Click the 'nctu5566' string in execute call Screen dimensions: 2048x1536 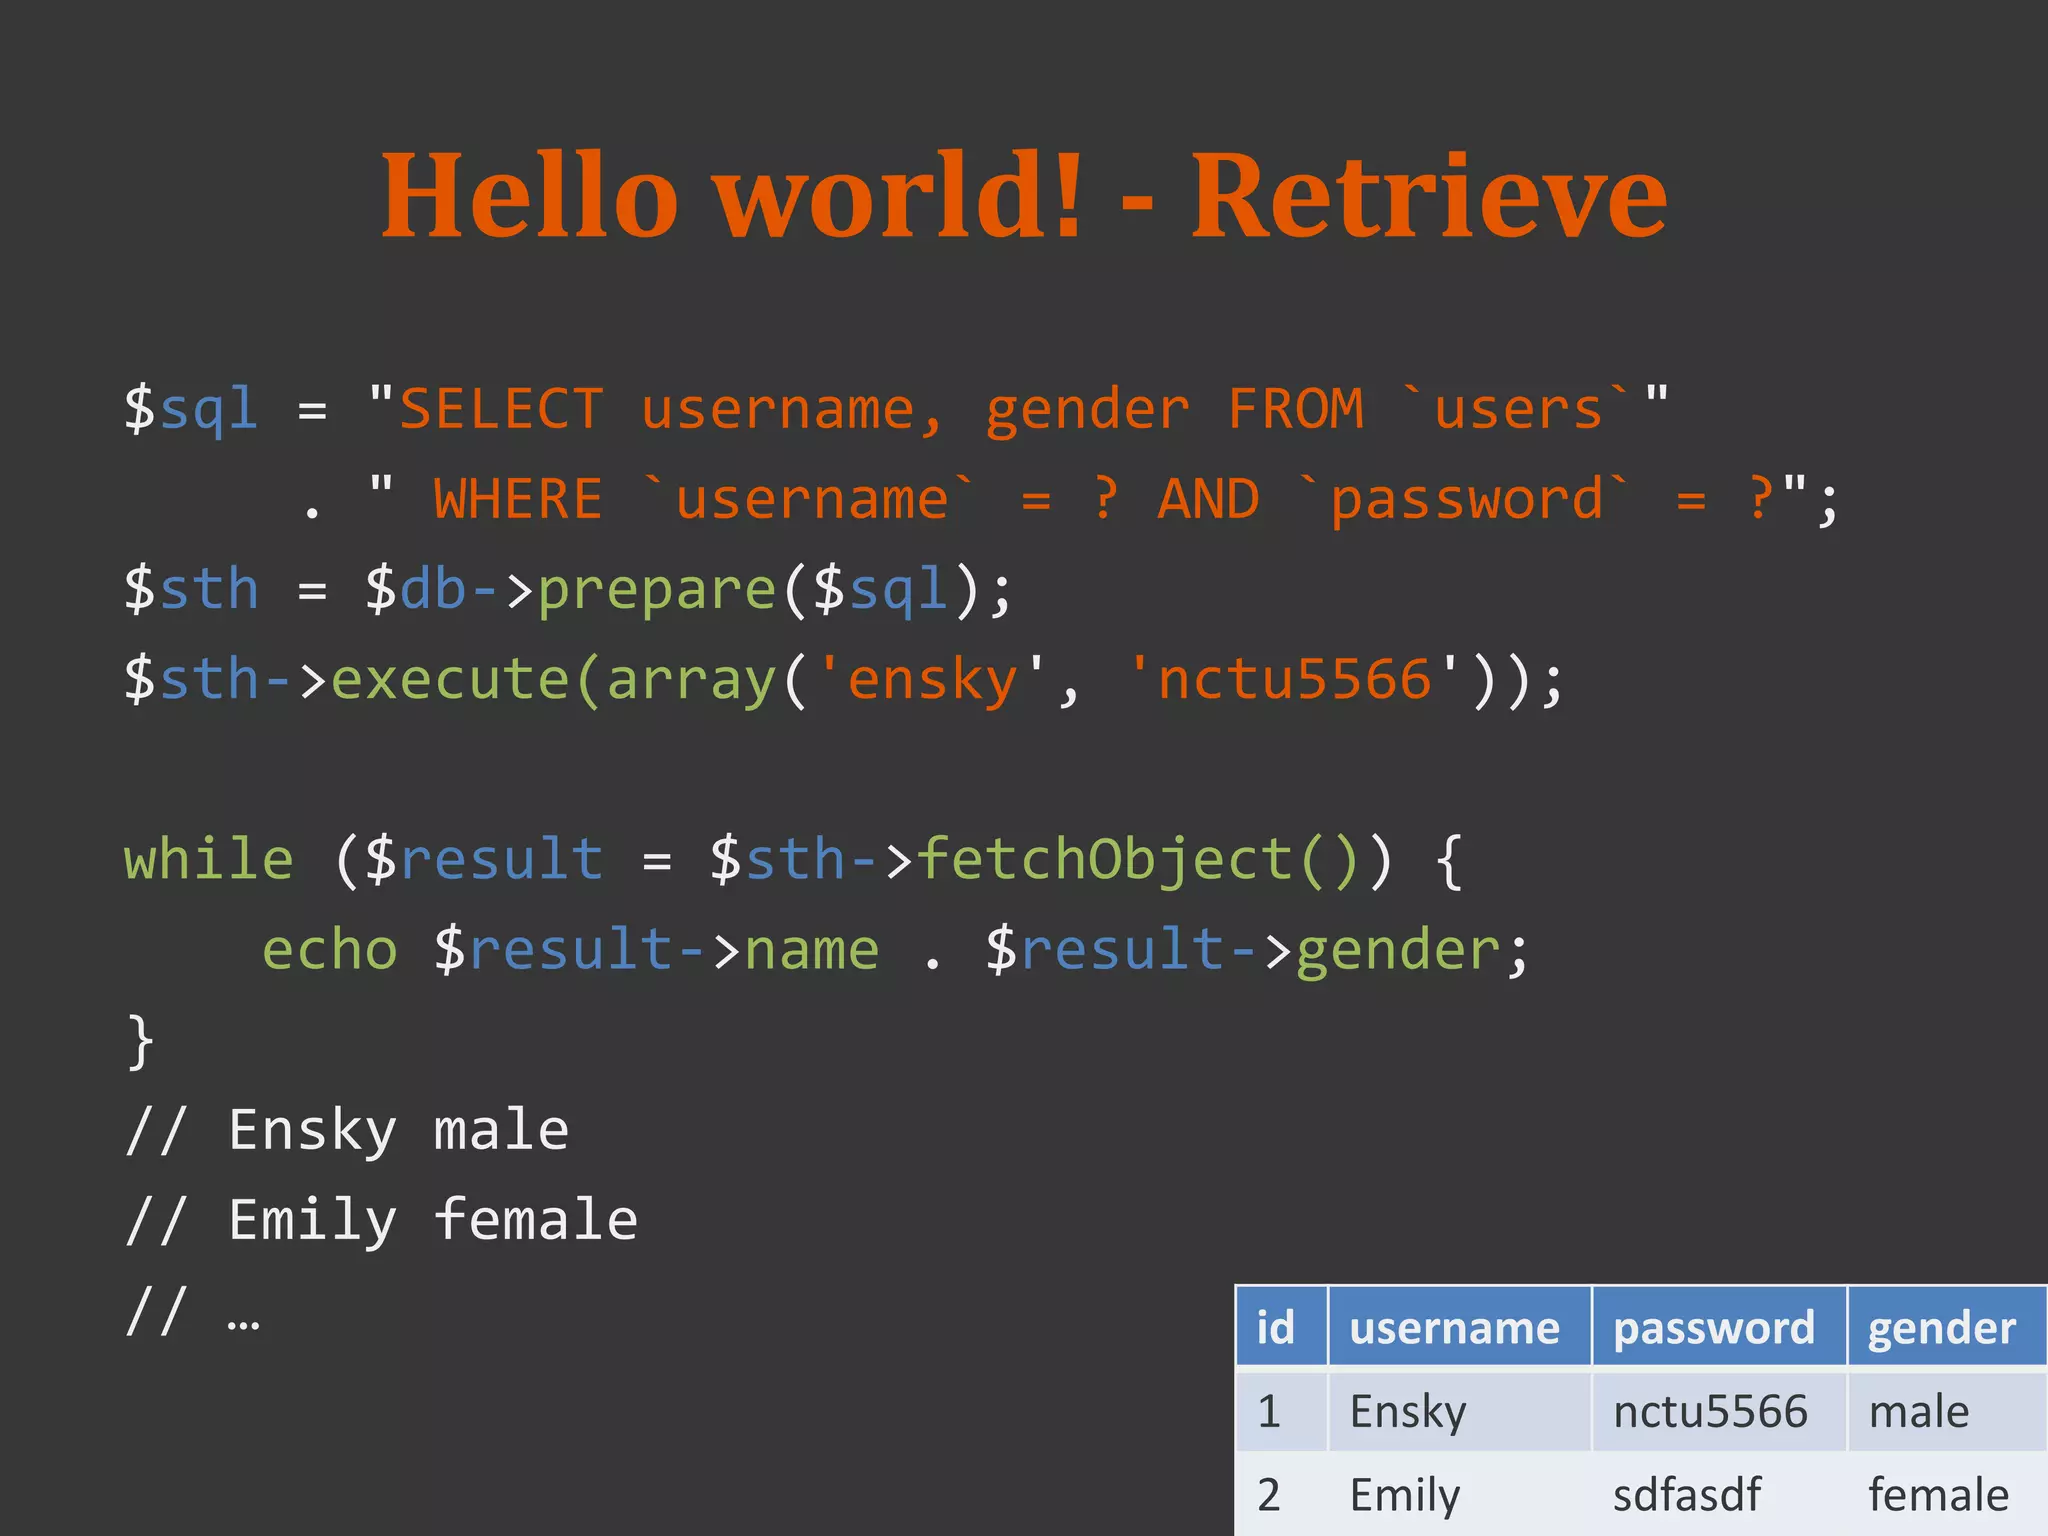[x=1293, y=680]
